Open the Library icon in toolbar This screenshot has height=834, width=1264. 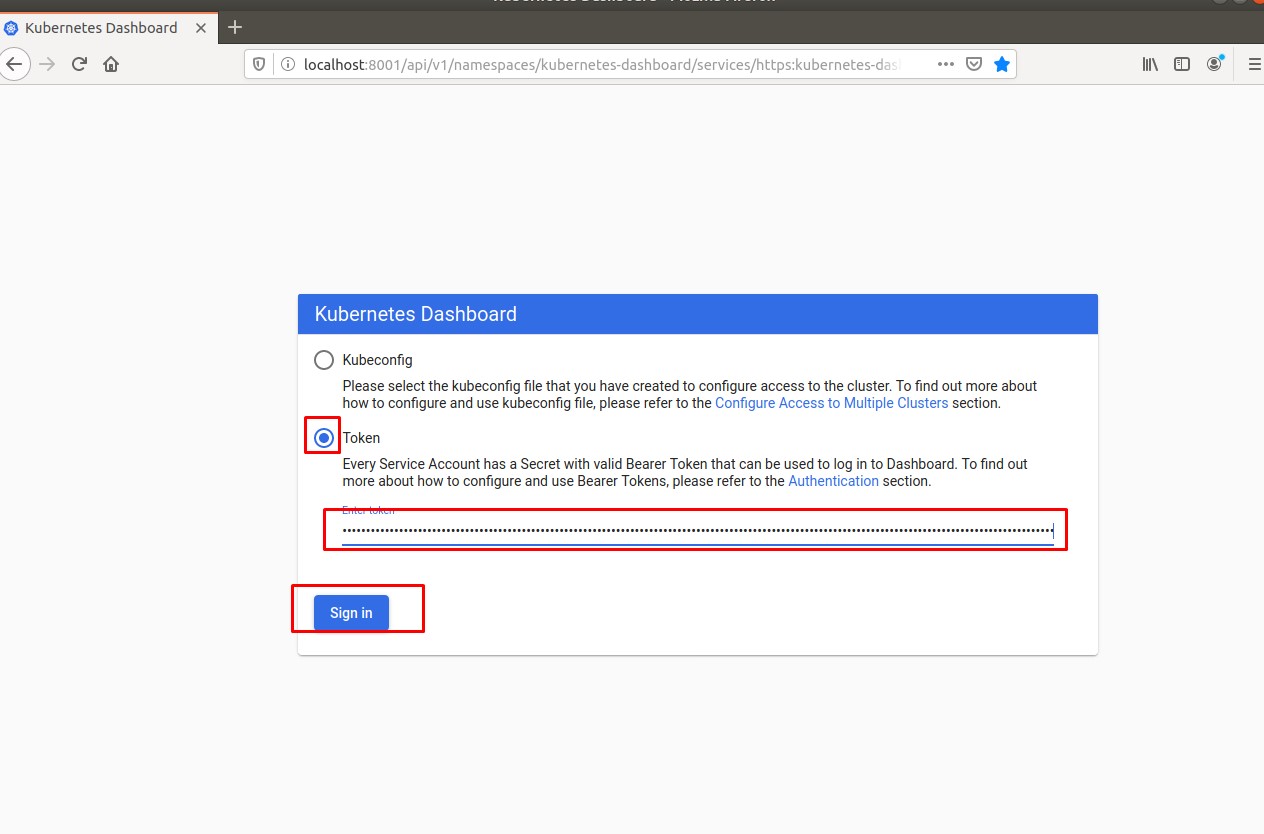(x=1151, y=64)
